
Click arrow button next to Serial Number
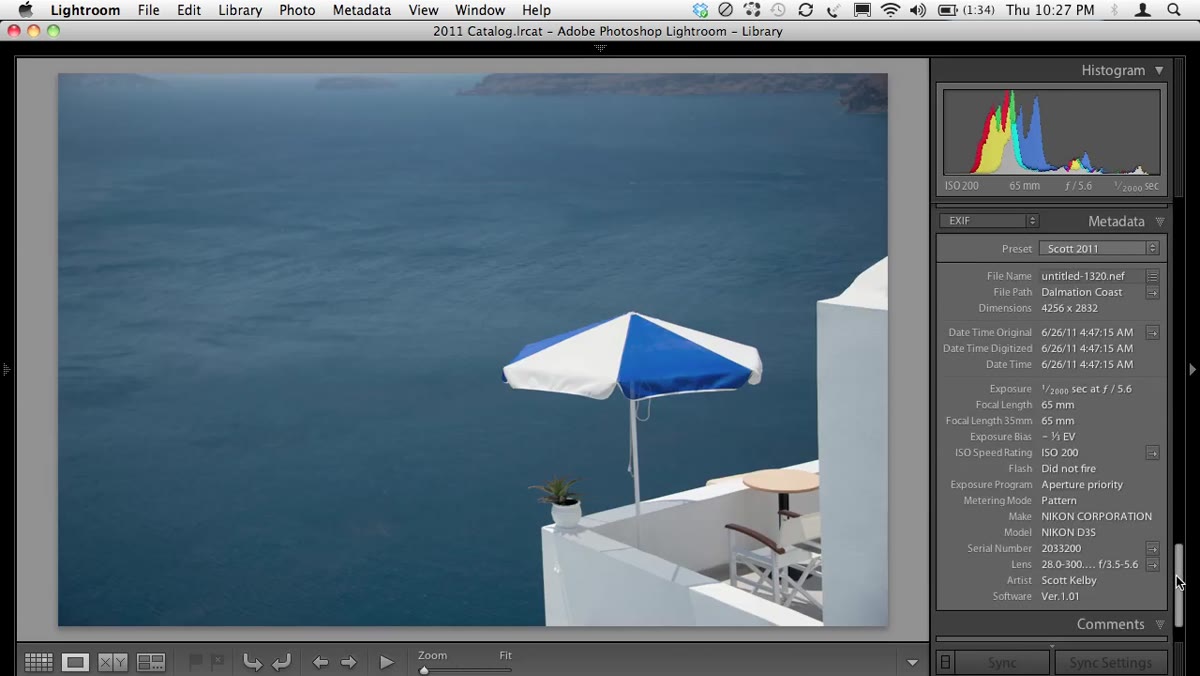pos(1152,548)
